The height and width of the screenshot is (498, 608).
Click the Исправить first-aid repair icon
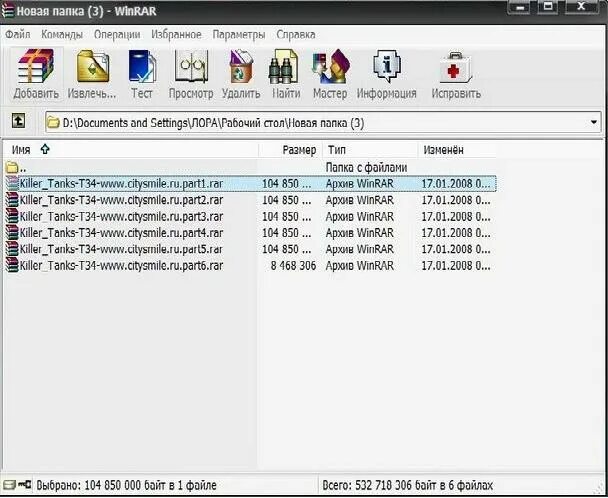click(x=456, y=67)
